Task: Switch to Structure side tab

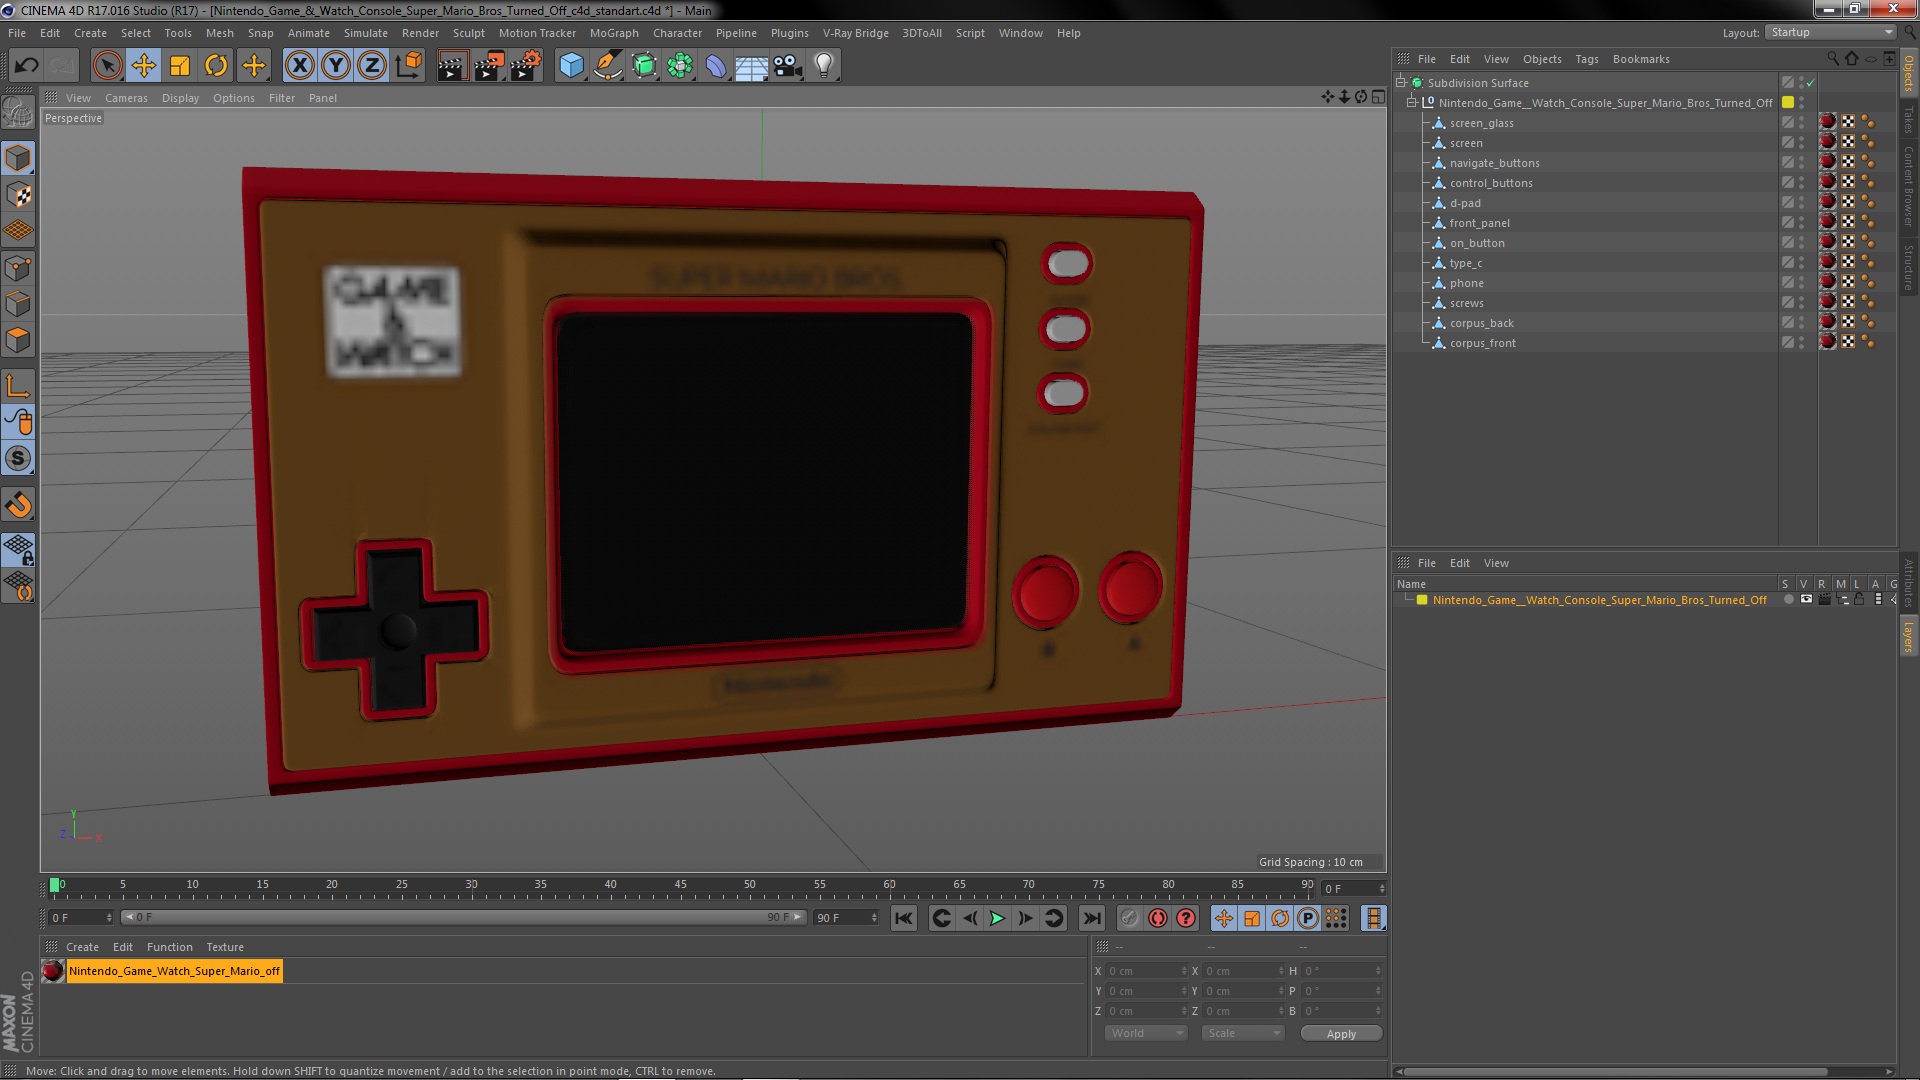Action: [x=1908, y=267]
